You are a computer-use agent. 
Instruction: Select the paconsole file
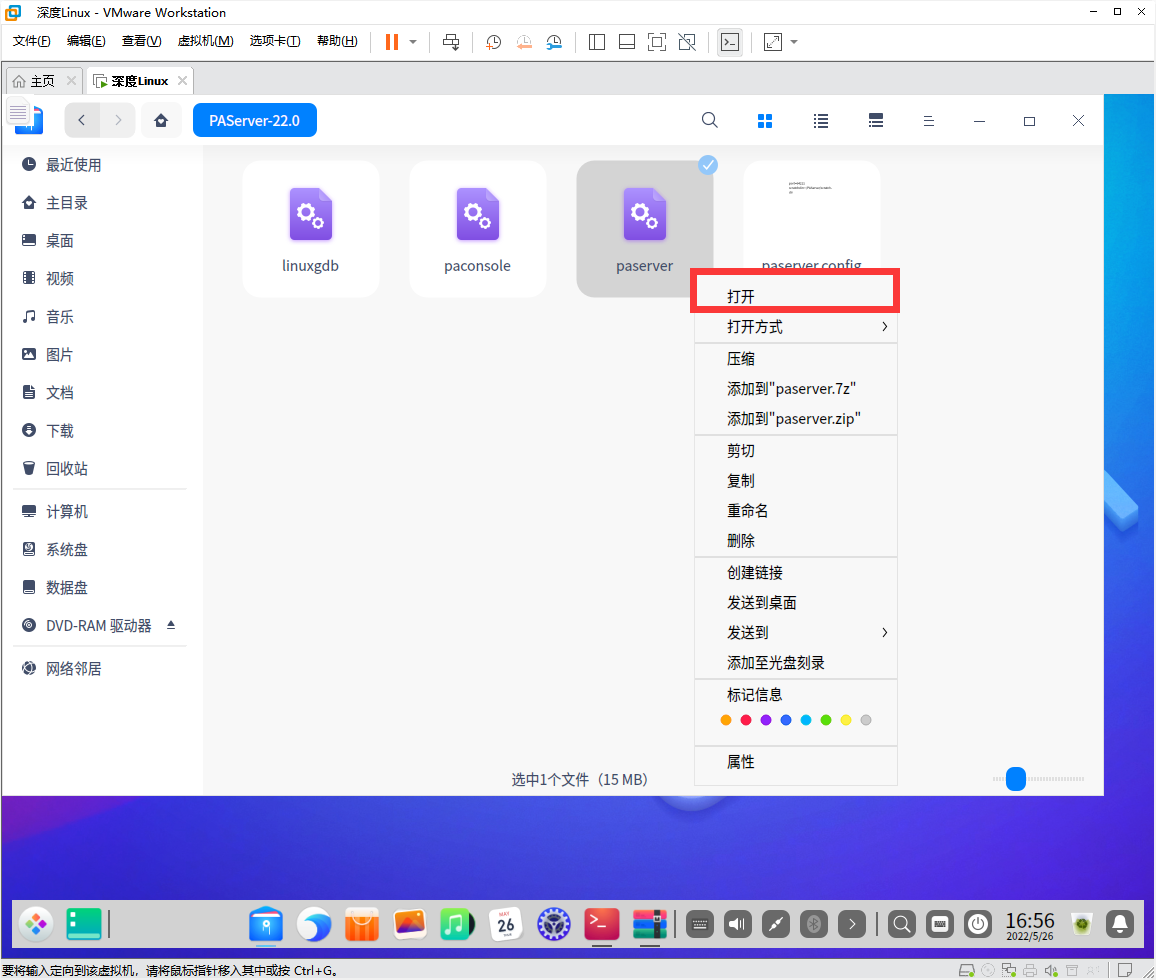(x=478, y=229)
